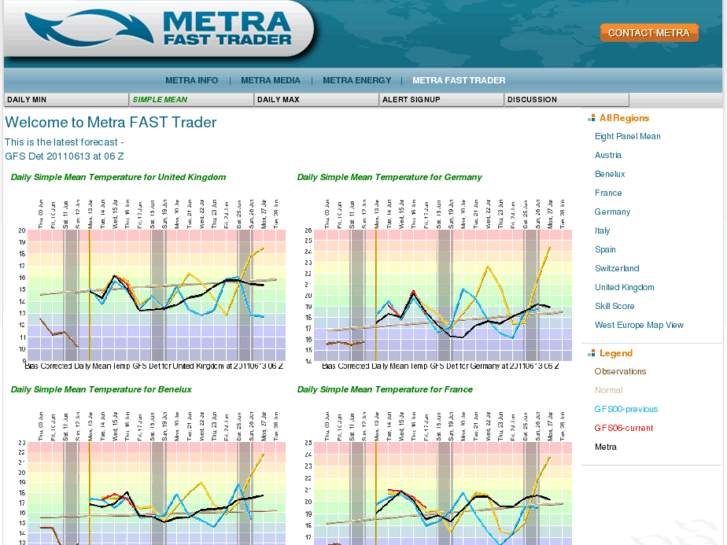Screen dimensions: 727x545
Task: Click the GFS06-current legend entry
Action: (x=624, y=428)
